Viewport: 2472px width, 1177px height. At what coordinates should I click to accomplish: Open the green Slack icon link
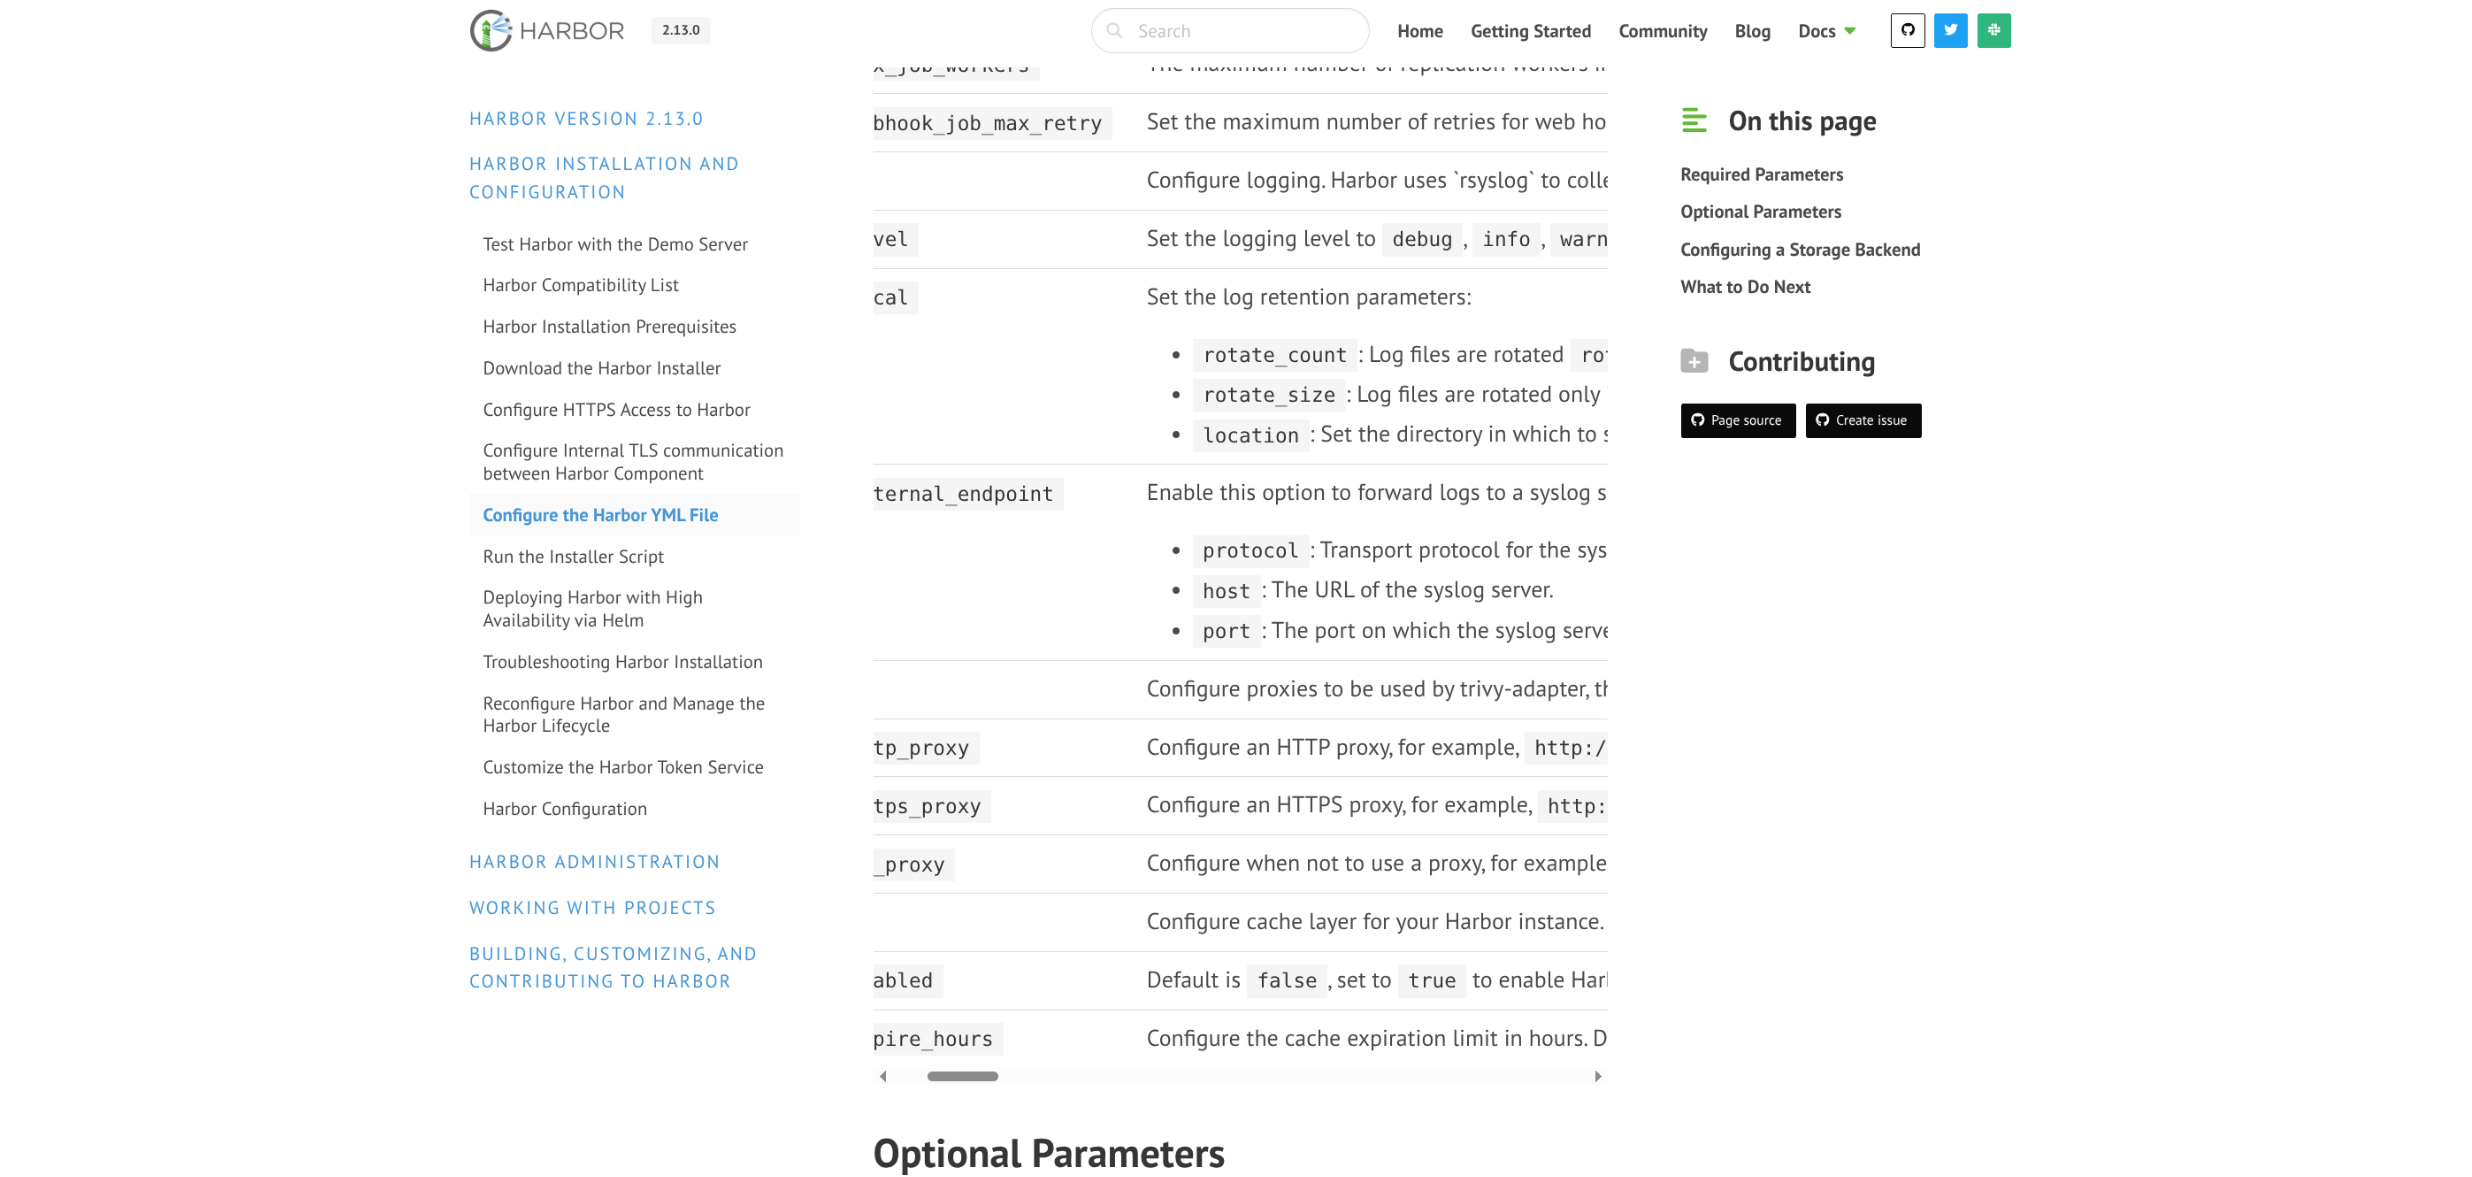(x=1993, y=31)
